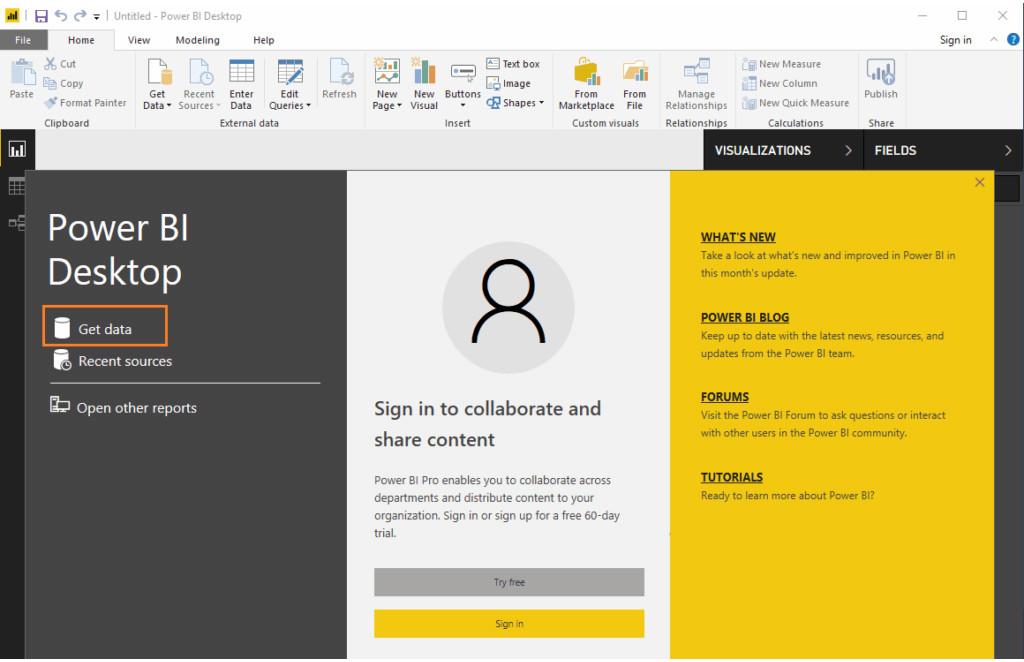1024x662 pixels.
Task: Open custom visuals From Marketplace
Action: tap(586, 84)
